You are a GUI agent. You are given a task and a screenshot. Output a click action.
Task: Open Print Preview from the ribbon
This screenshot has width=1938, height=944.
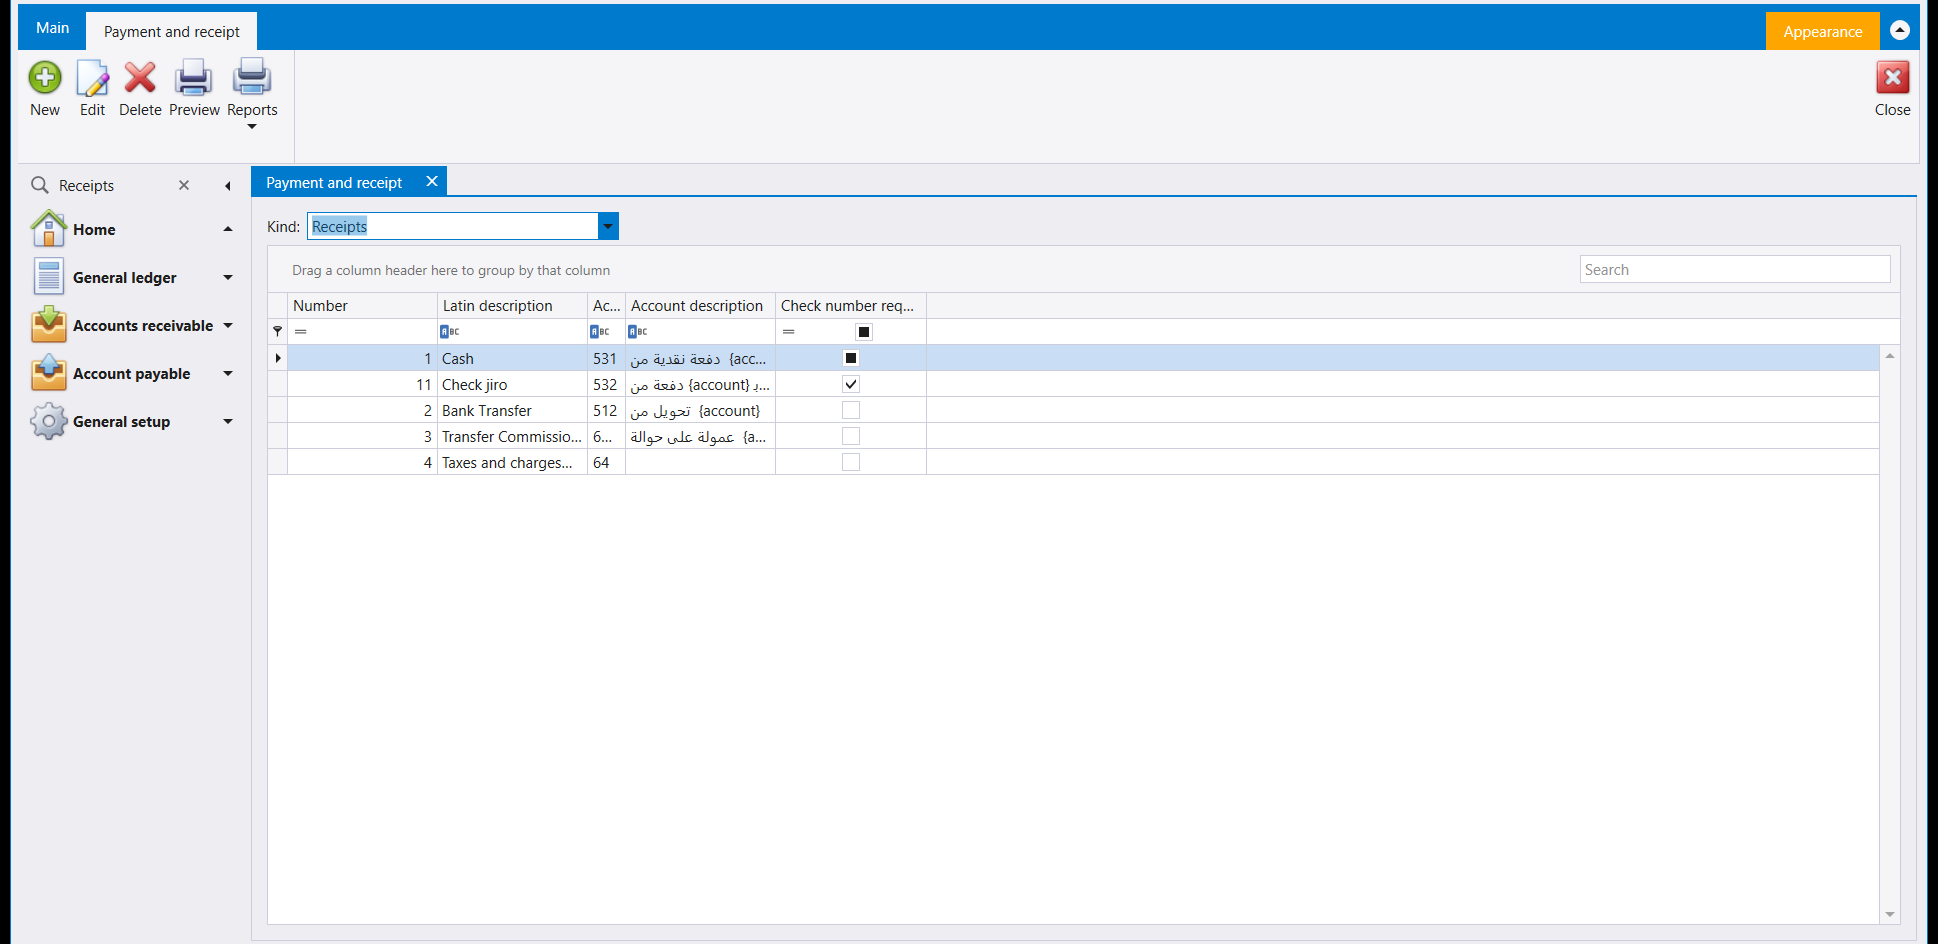pos(194,78)
